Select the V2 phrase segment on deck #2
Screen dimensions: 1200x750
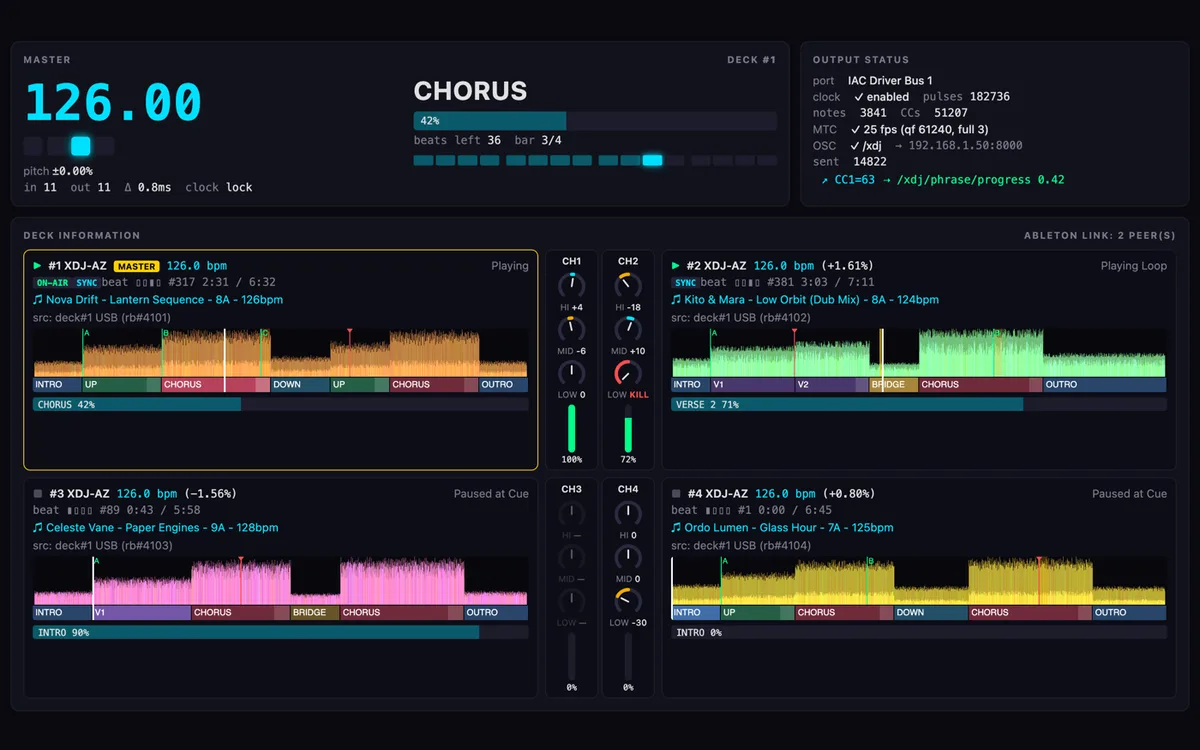pyautogui.click(x=831, y=384)
